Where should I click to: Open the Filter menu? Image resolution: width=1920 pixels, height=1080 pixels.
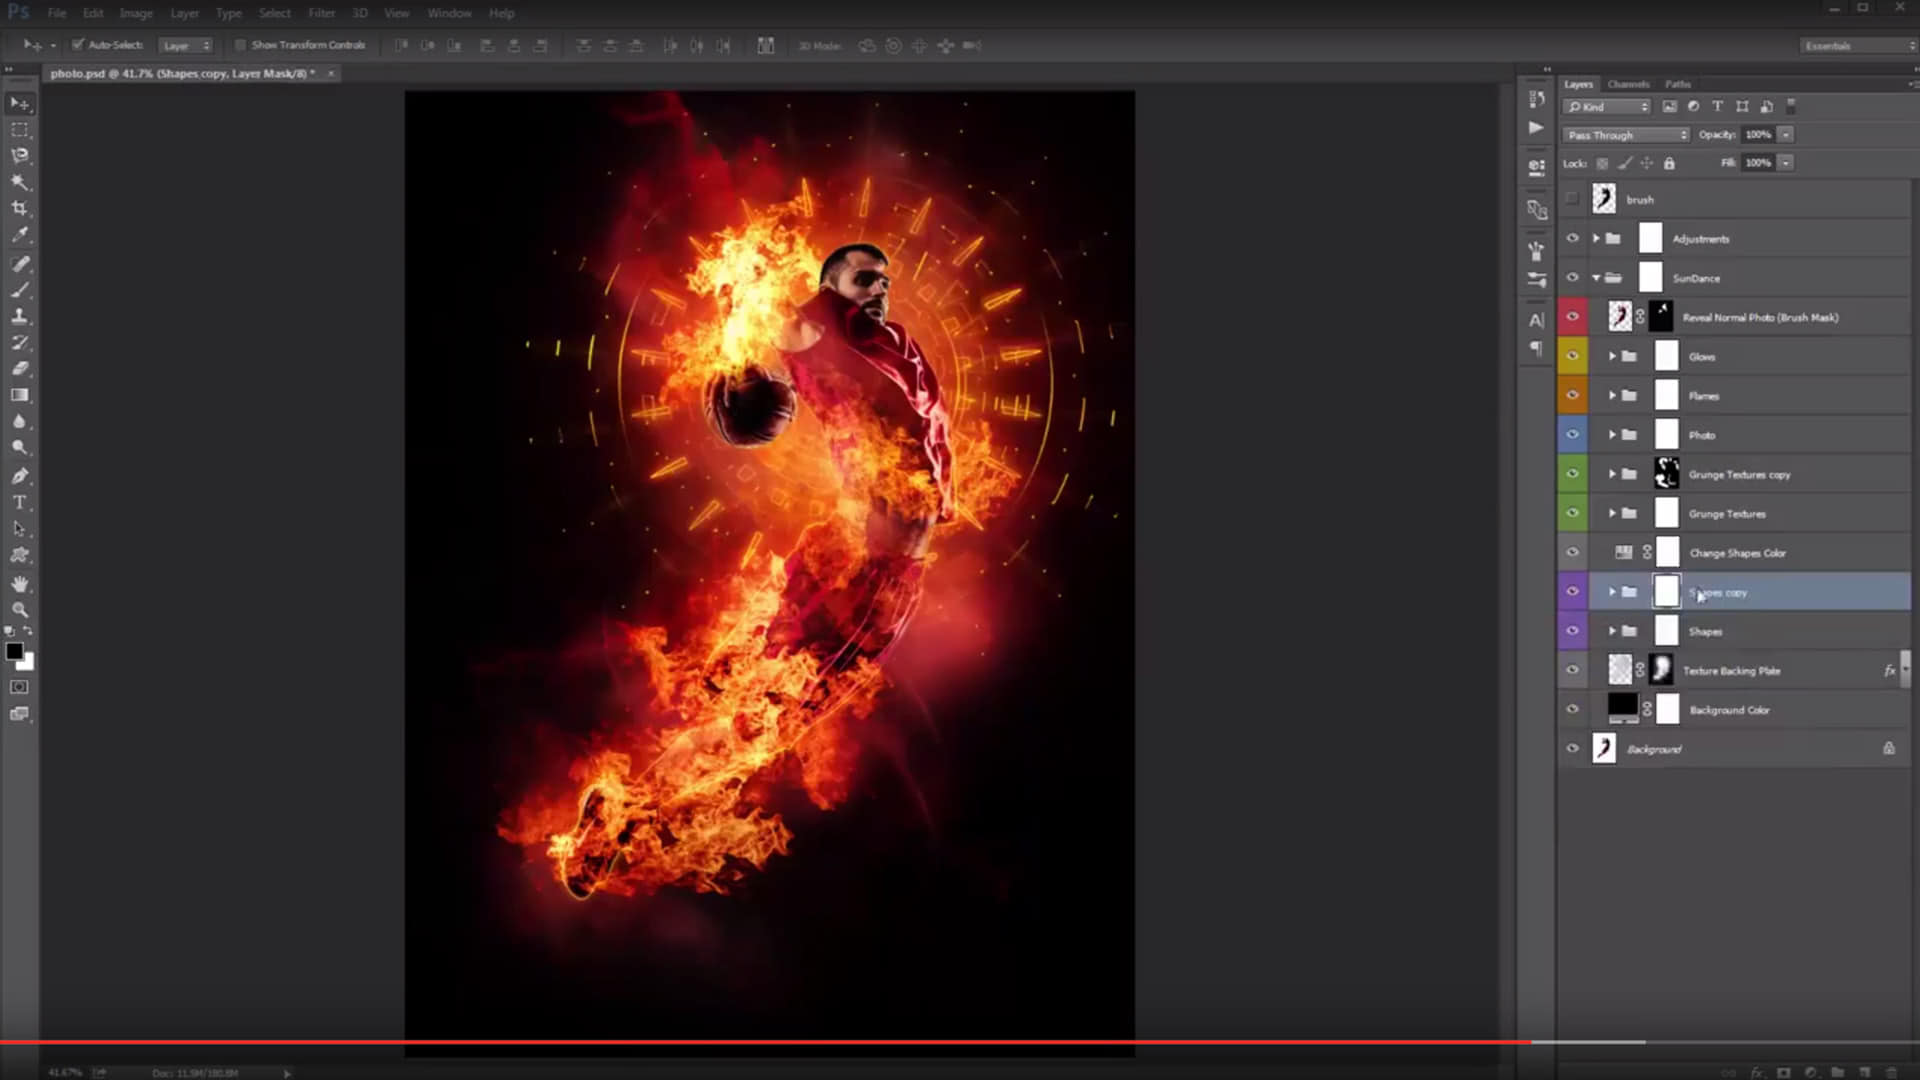coord(321,13)
